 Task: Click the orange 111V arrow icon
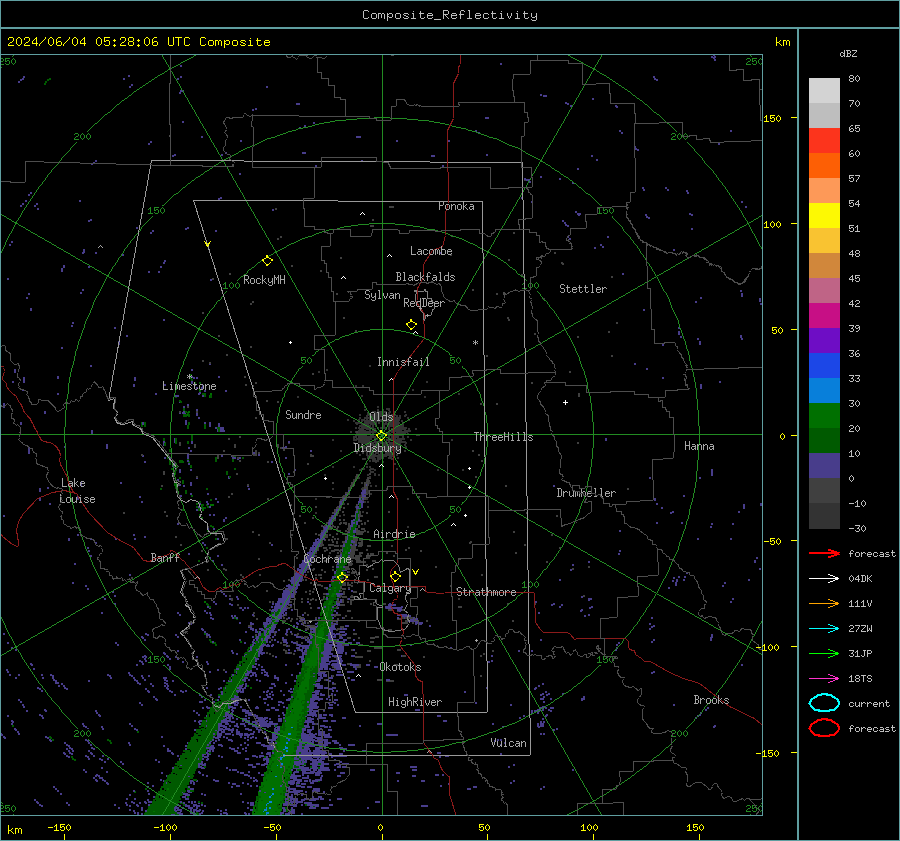point(824,603)
